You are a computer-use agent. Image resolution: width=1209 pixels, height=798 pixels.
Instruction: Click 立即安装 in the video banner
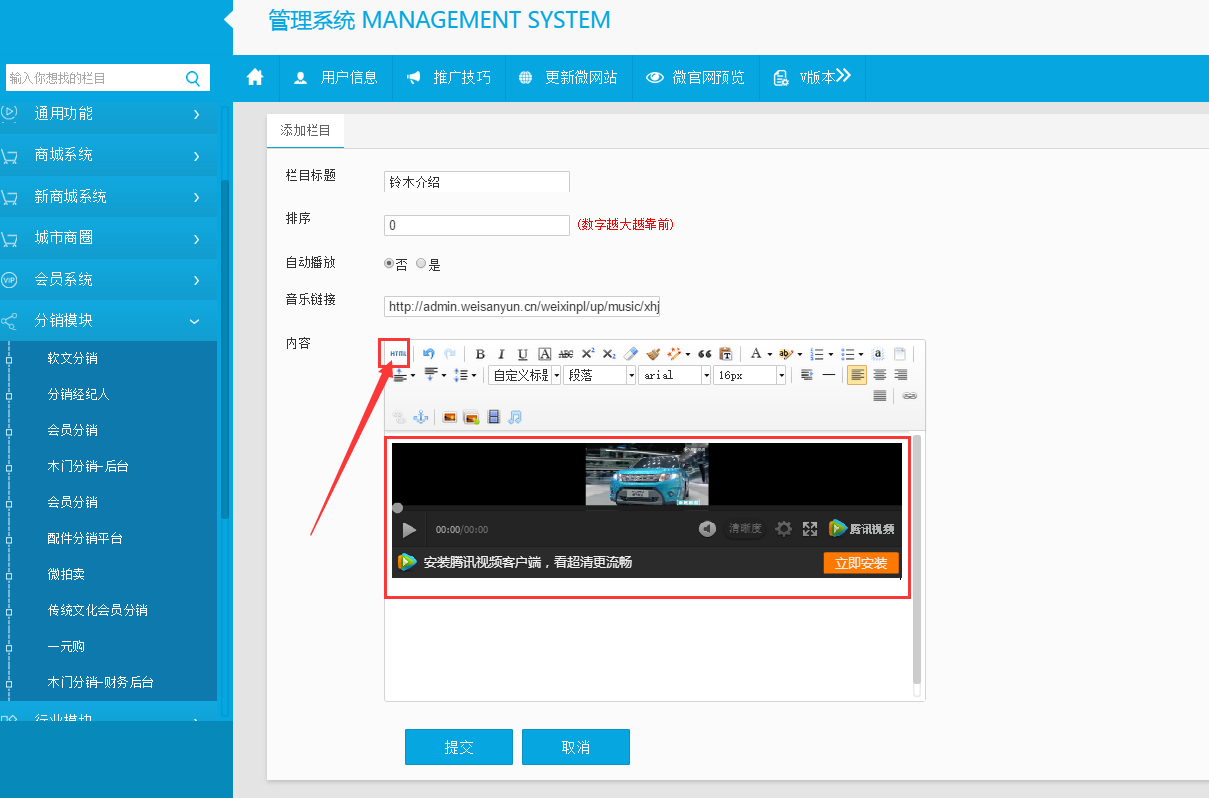coord(861,563)
